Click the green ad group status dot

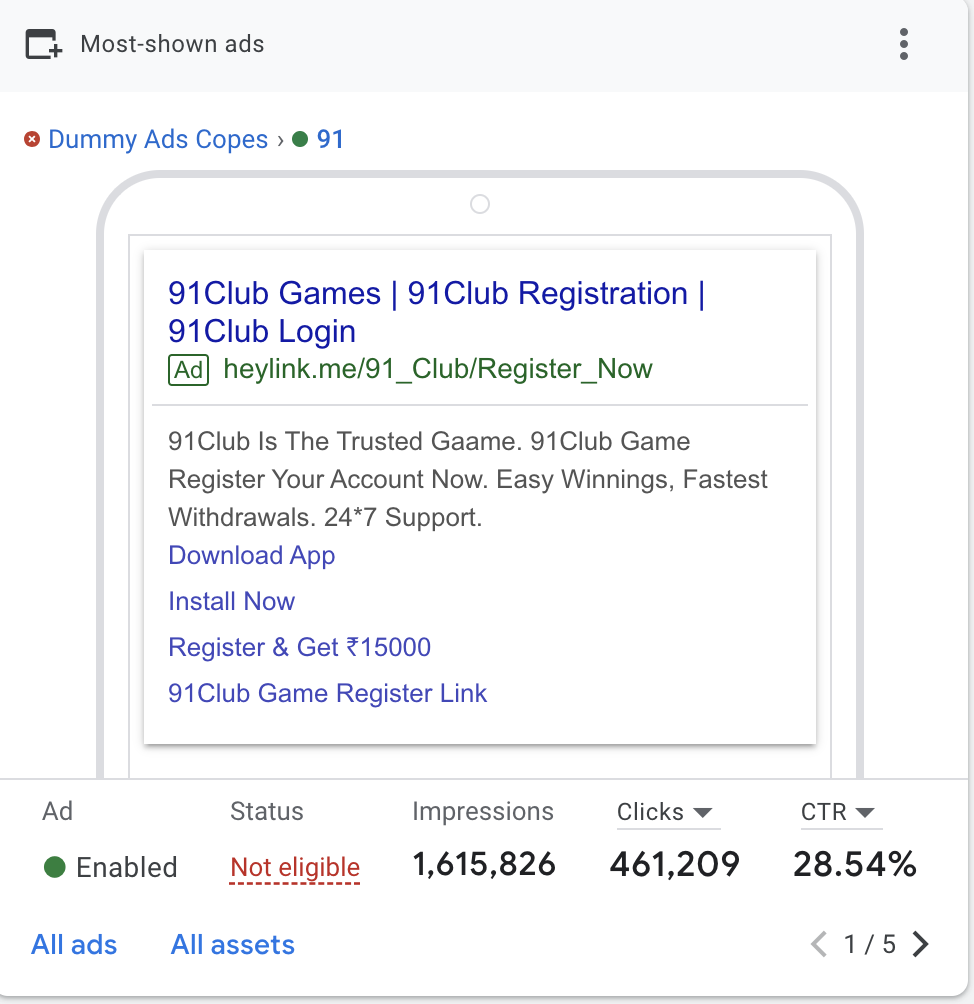[300, 139]
